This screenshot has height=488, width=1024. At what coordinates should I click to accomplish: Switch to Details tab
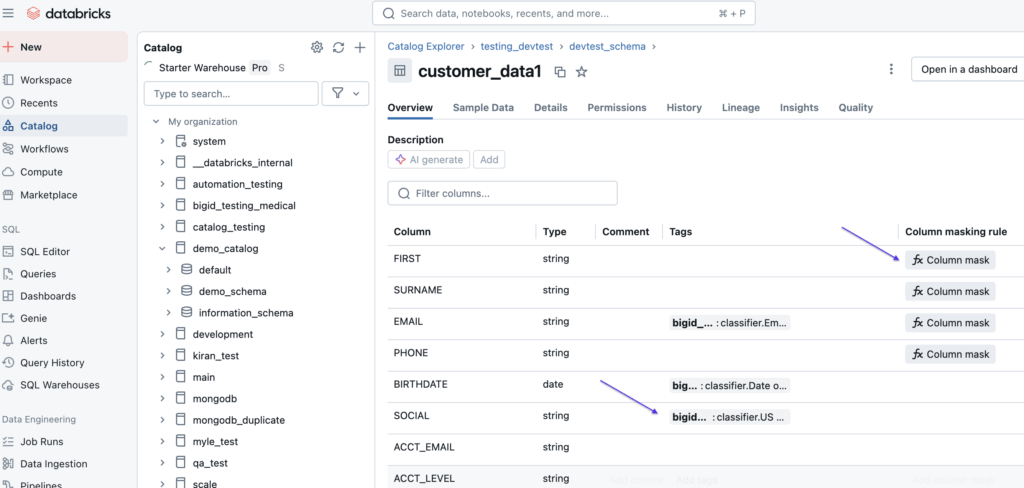tap(551, 108)
